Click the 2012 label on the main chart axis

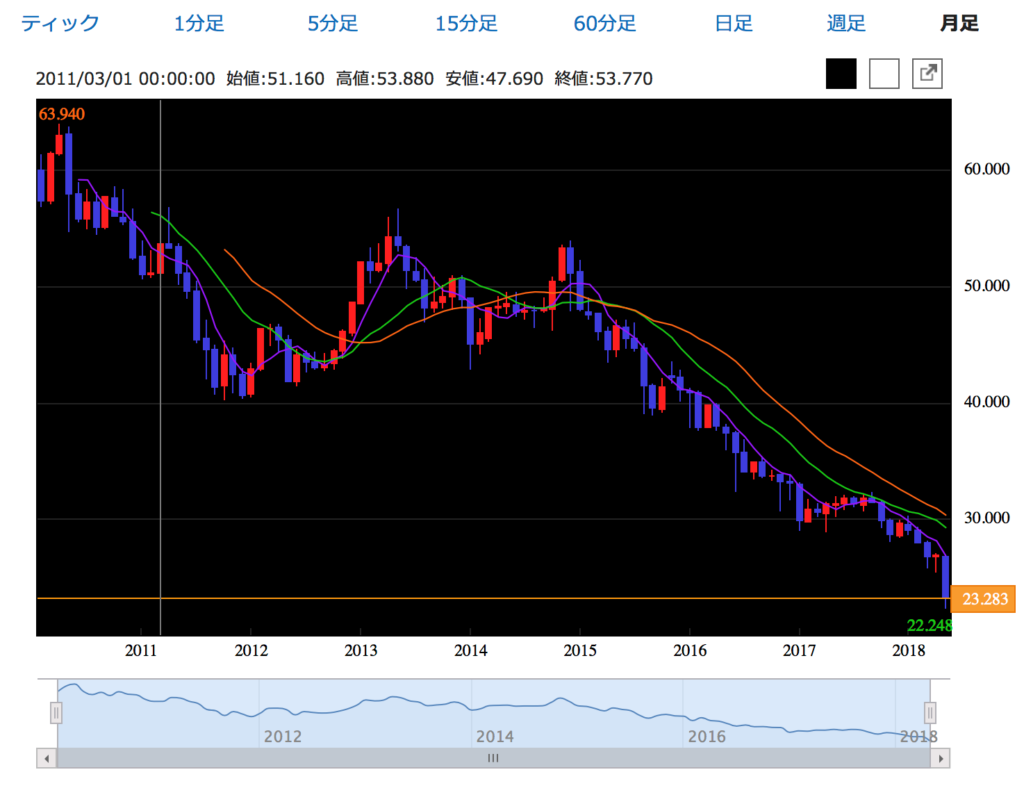[251, 651]
